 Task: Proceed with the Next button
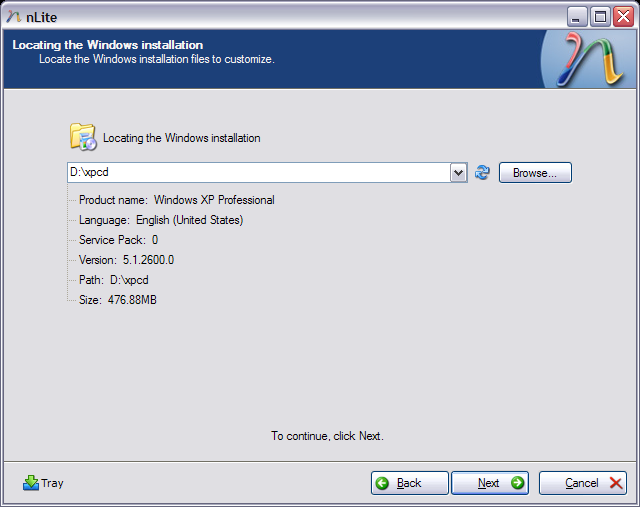[x=490, y=483]
